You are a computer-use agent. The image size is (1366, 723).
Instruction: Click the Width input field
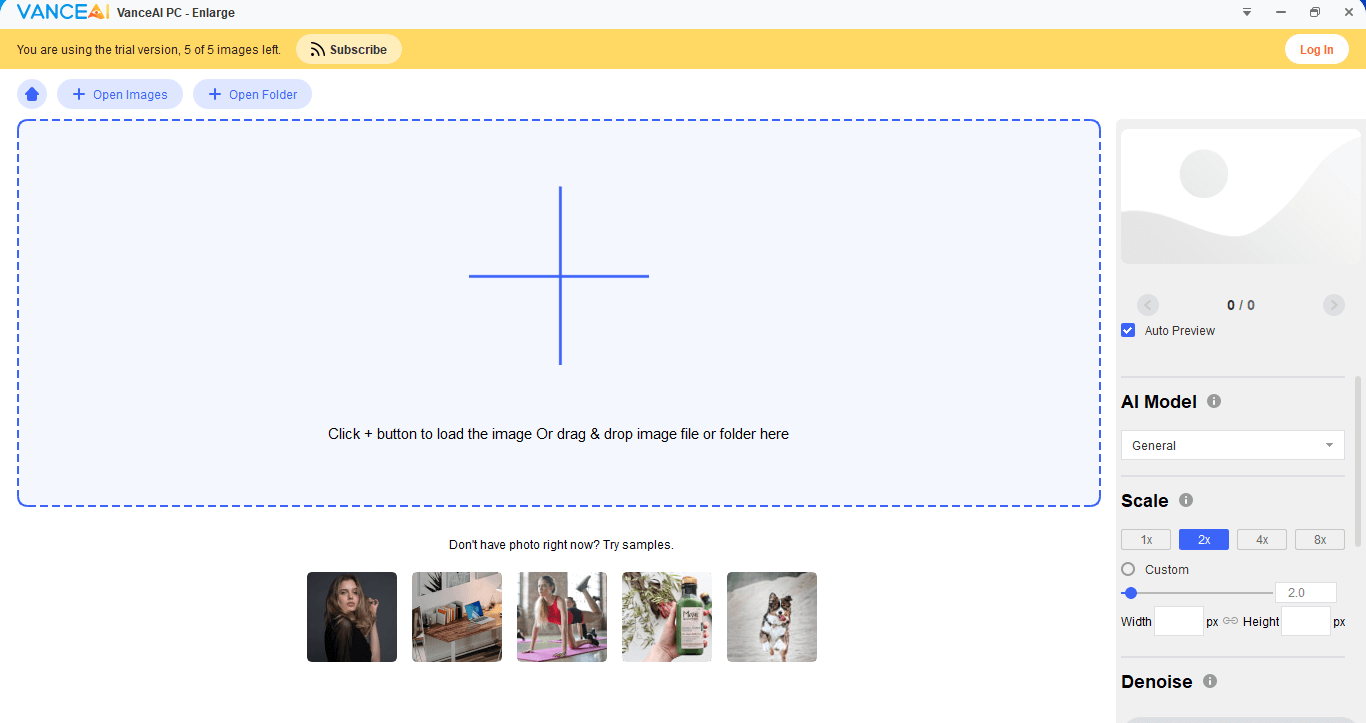pos(1178,621)
